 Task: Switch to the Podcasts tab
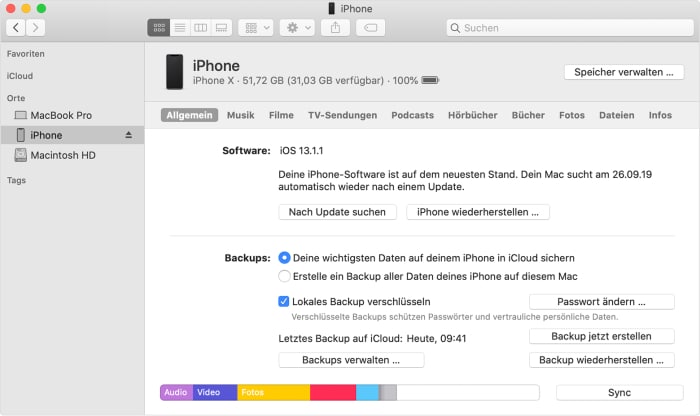tap(412, 115)
